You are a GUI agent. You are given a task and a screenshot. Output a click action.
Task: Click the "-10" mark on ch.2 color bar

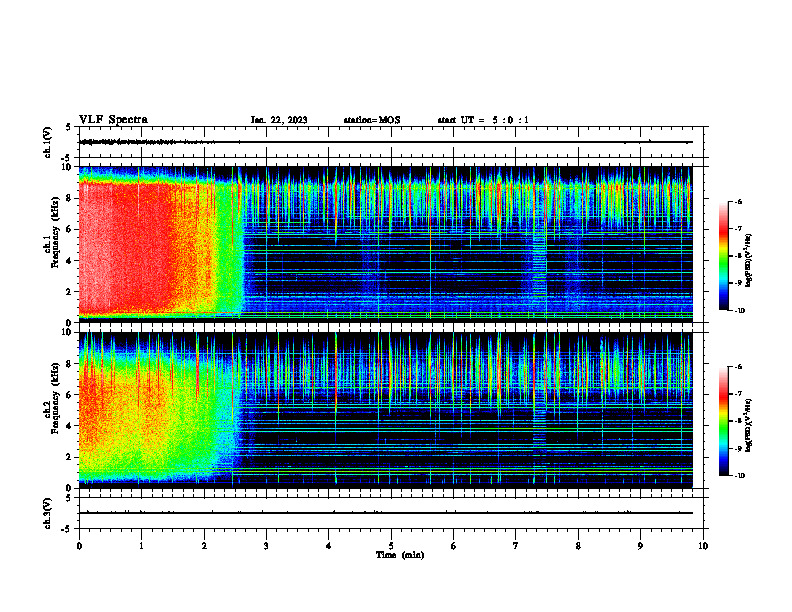tap(740, 476)
